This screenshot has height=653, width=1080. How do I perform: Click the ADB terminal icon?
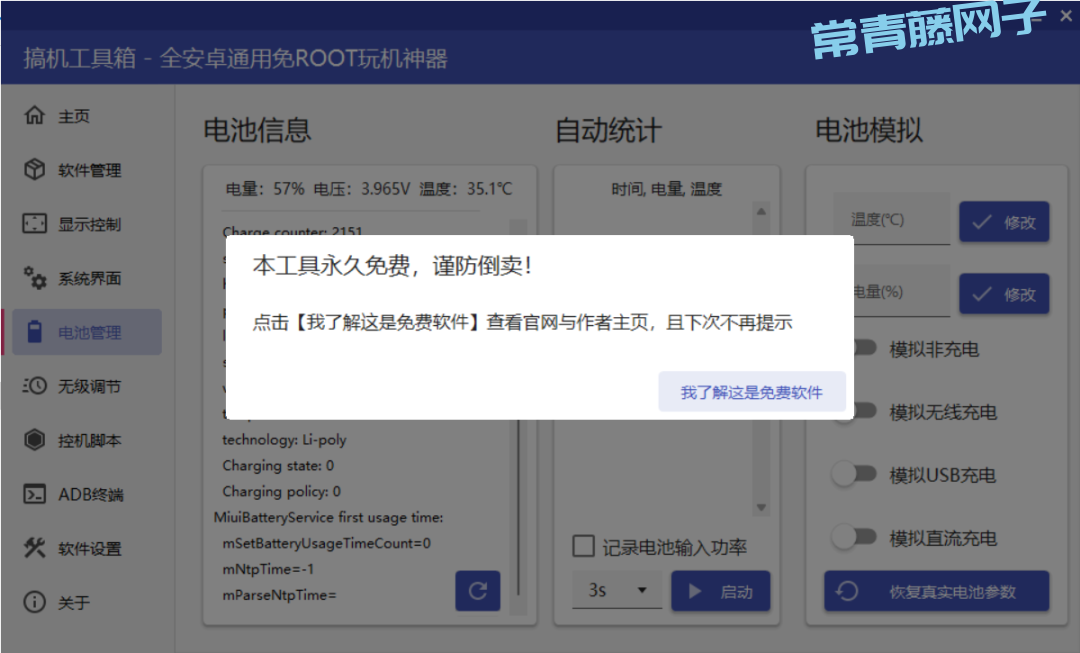coord(35,494)
